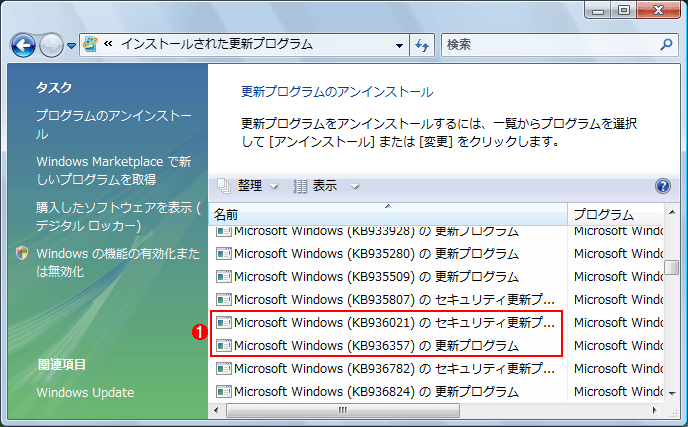Viewport: 688px width, 427px height.
Task: Open プログラムのアンインストール task link
Action: 114,125
